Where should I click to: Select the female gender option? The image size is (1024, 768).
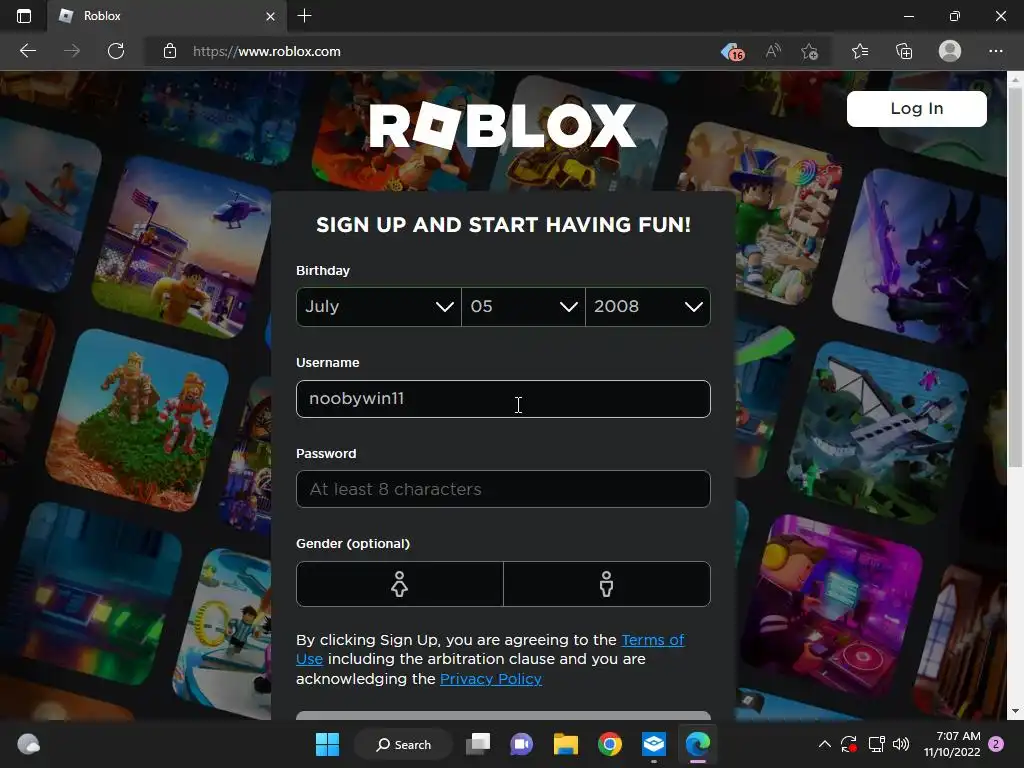click(x=400, y=584)
